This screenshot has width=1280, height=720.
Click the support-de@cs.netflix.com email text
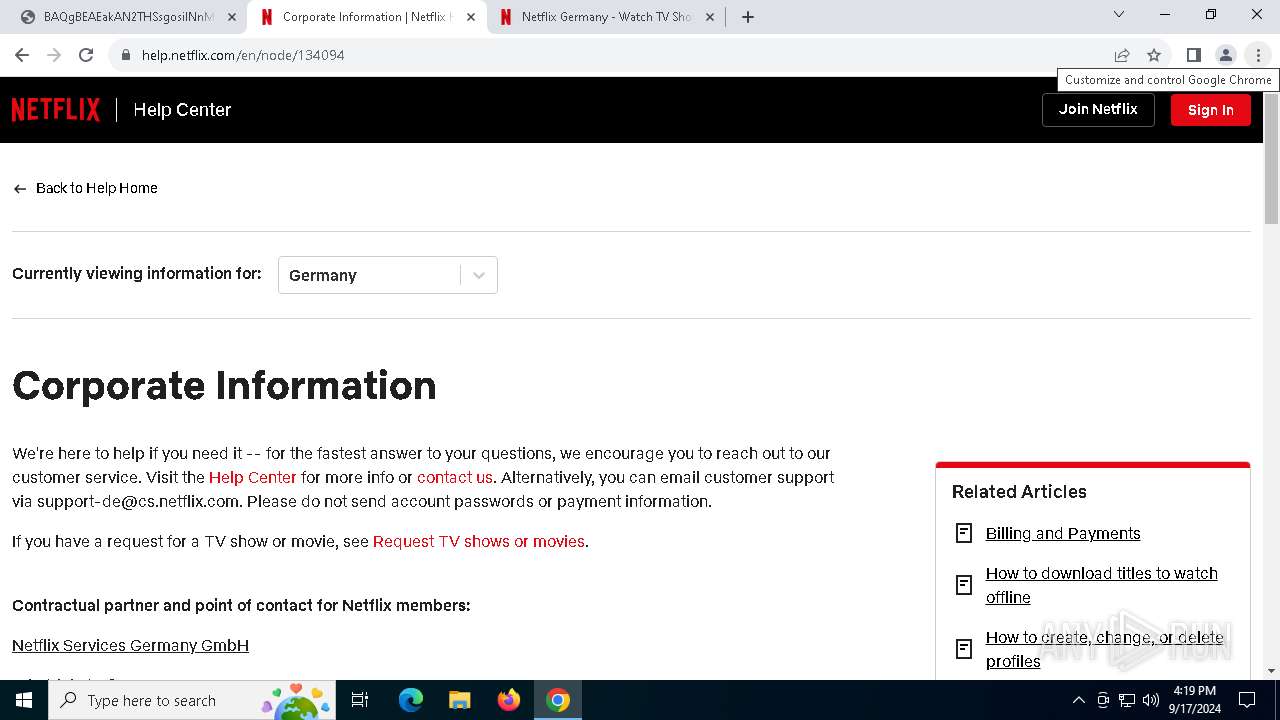click(x=138, y=501)
